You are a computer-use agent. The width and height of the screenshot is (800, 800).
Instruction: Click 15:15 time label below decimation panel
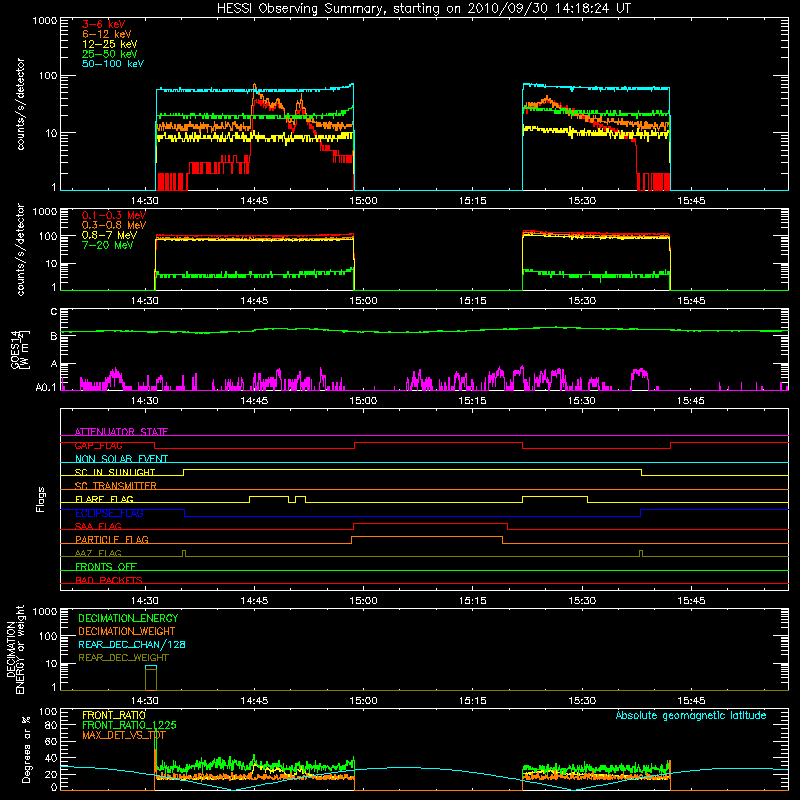click(x=472, y=701)
